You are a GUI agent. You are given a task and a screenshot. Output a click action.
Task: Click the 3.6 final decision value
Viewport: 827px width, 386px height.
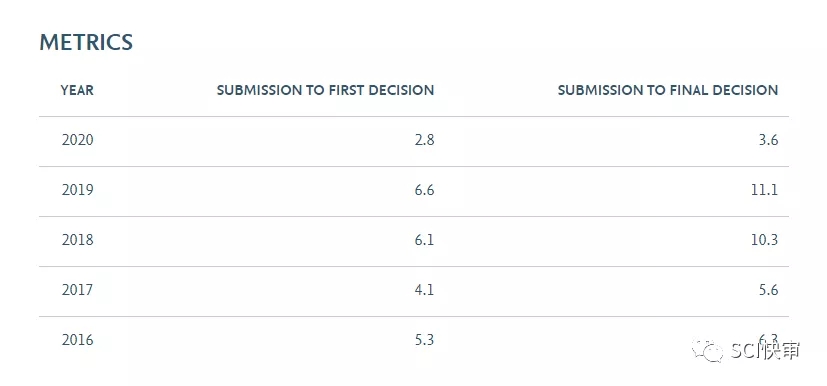(x=768, y=140)
